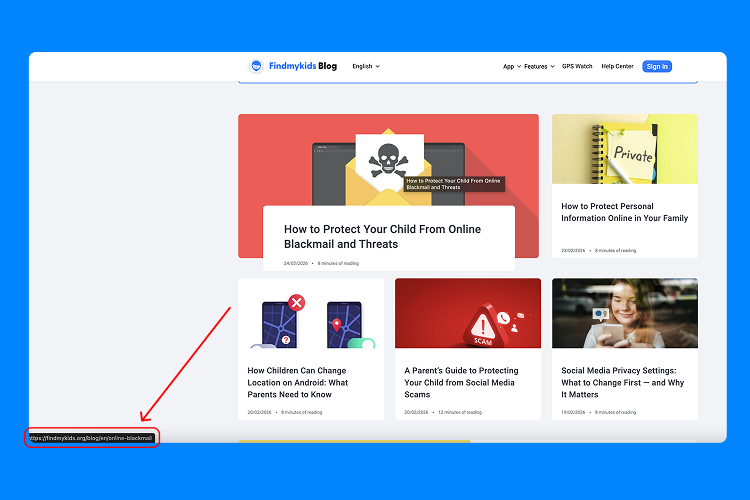The width and height of the screenshot is (750, 500).
Task: Open 'How to Protect Personal Information Online' article
Action: click(x=624, y=212)
